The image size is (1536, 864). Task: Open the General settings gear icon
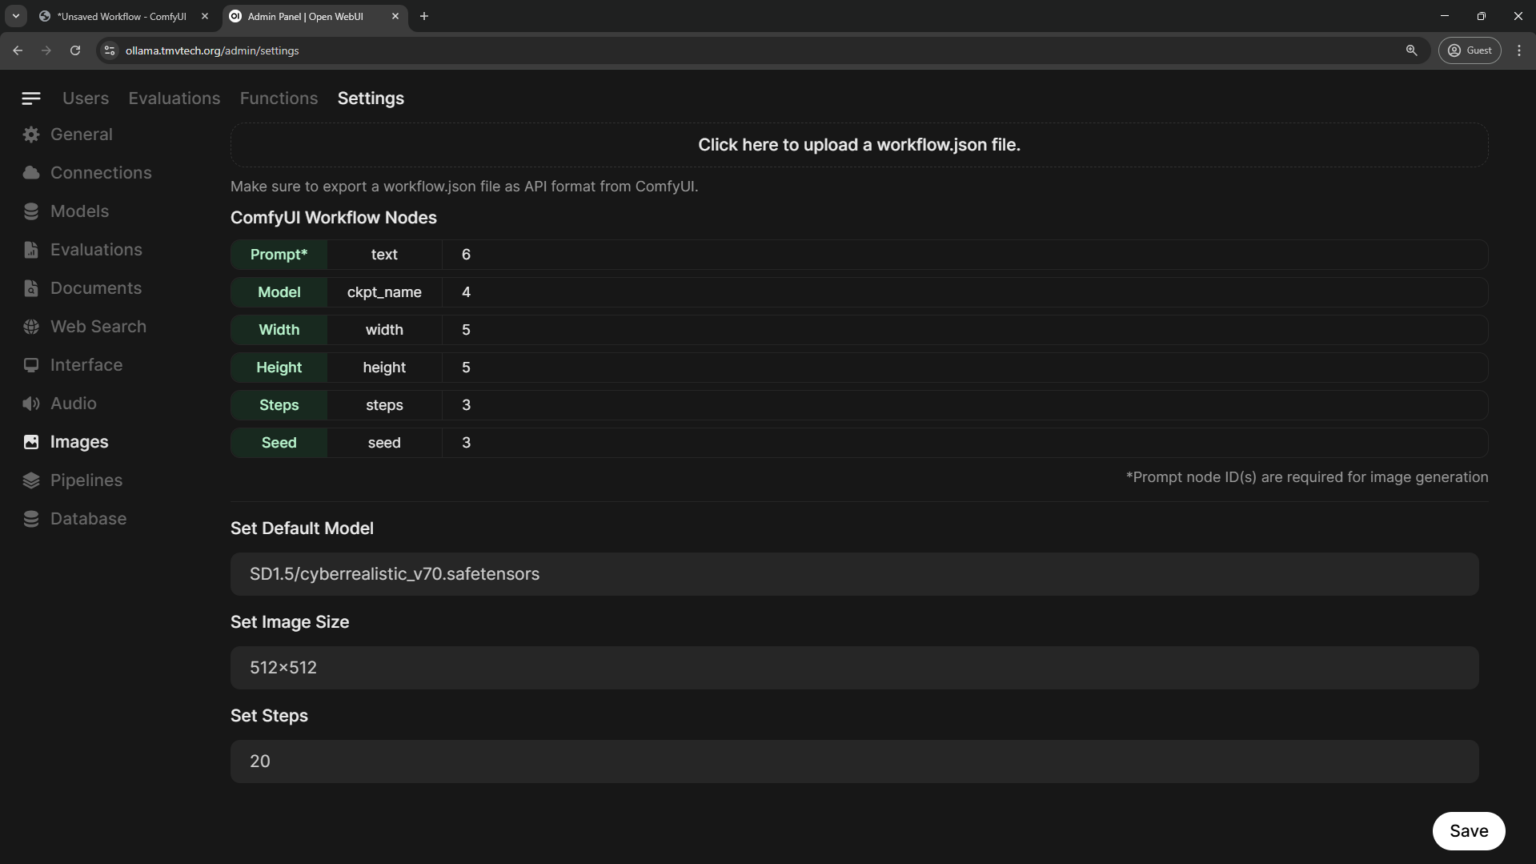point(30,134)
